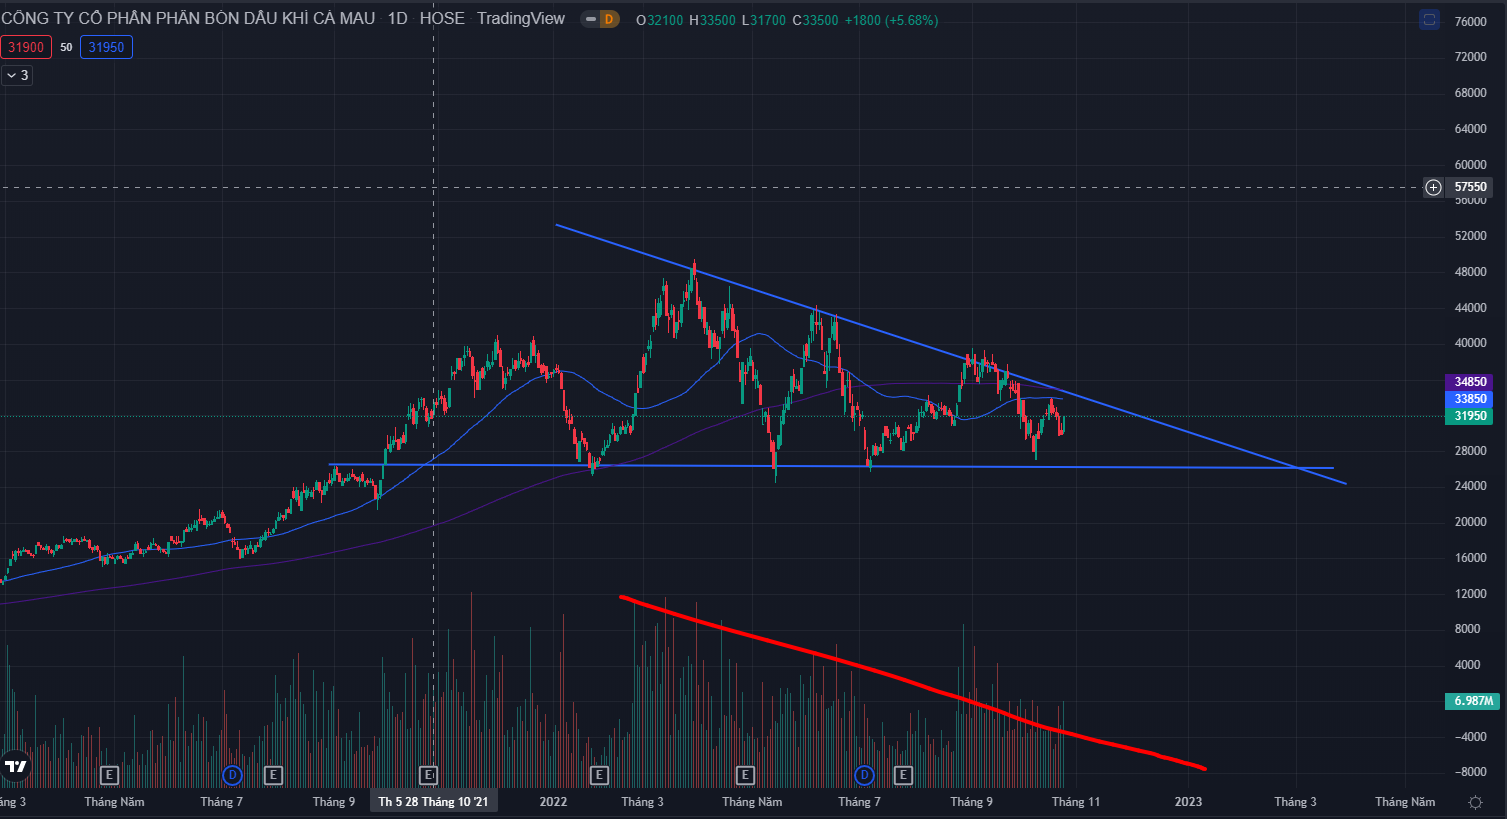The height and width of the screenshot is (819, 1507).
Task: Open the last earnings E marker before Tháng 9 2022
Action: pos(903,775)
